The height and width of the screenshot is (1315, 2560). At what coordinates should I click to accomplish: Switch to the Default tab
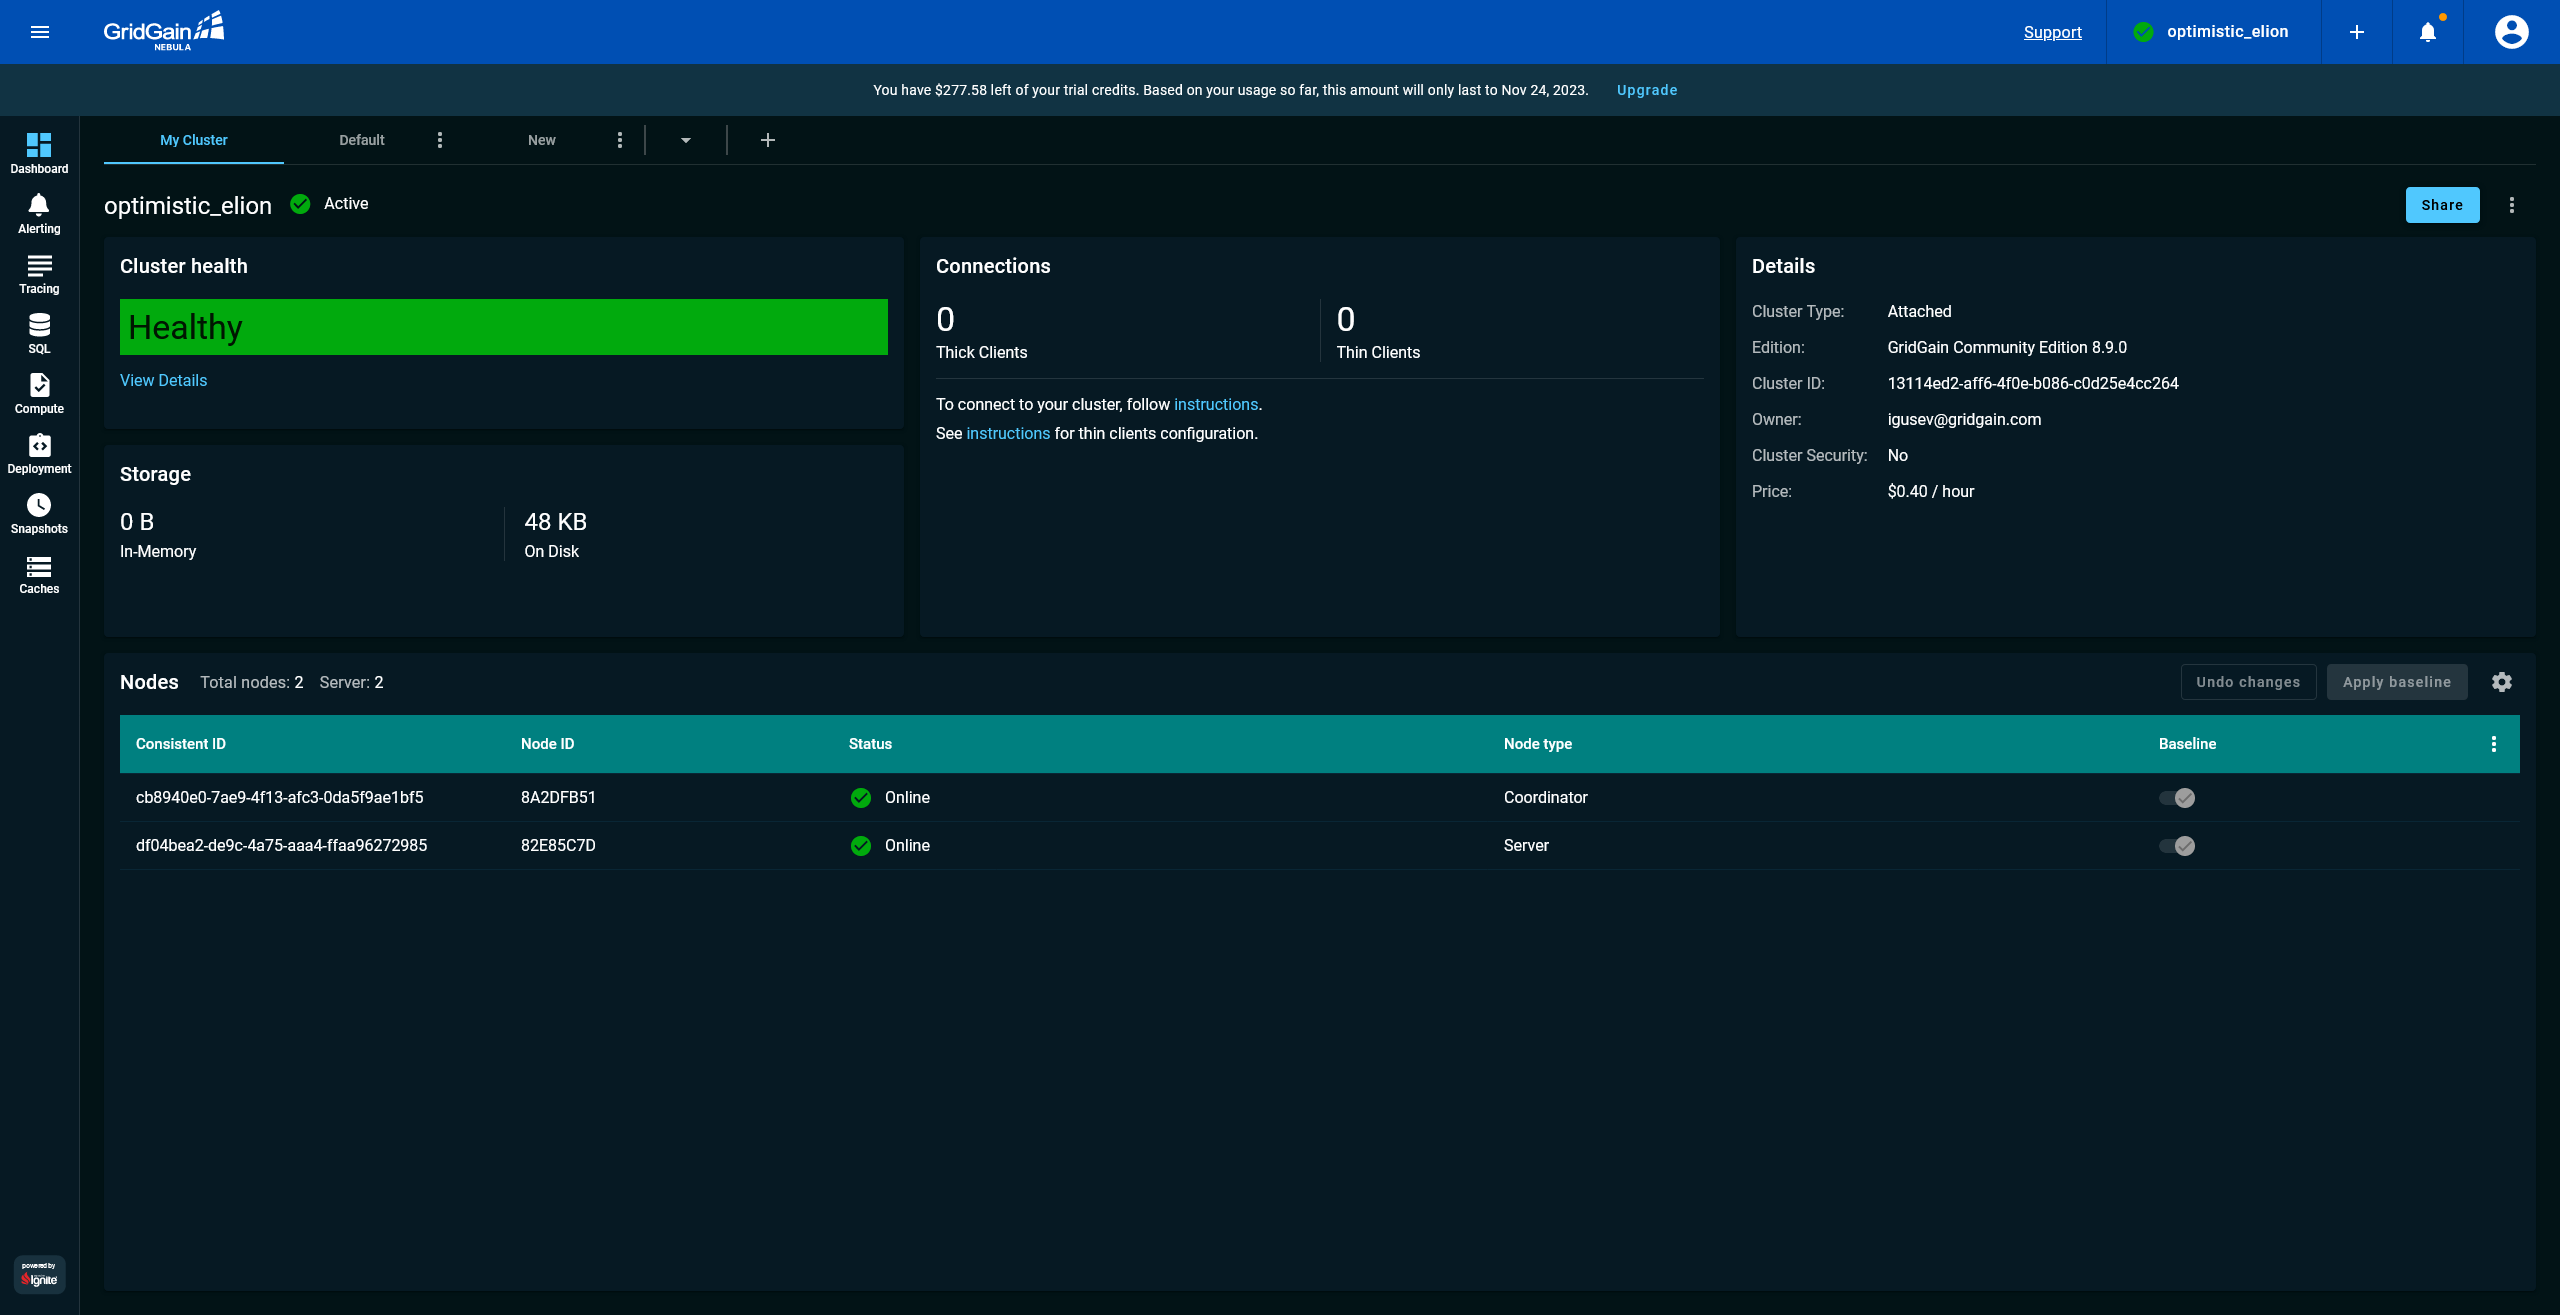click(x=362, y=140)
